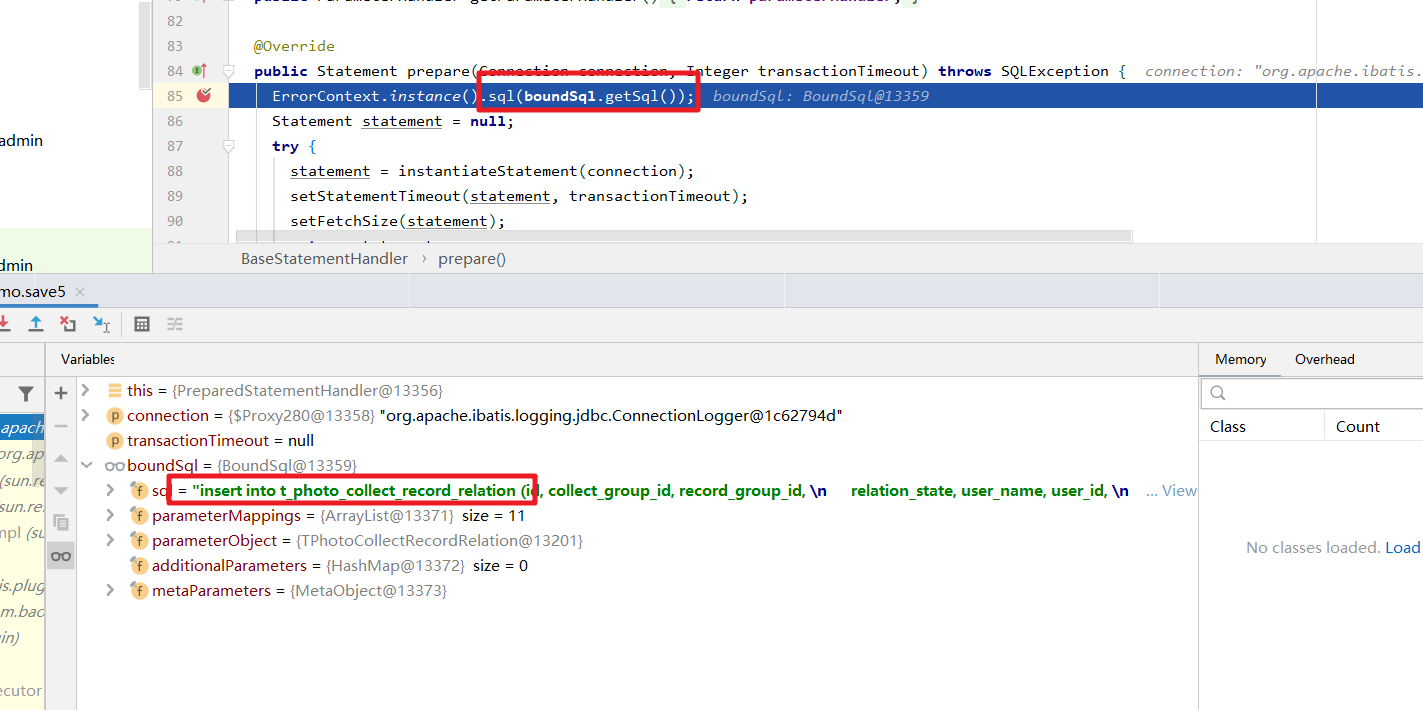Click the View link for sql value

(1179, 491)
